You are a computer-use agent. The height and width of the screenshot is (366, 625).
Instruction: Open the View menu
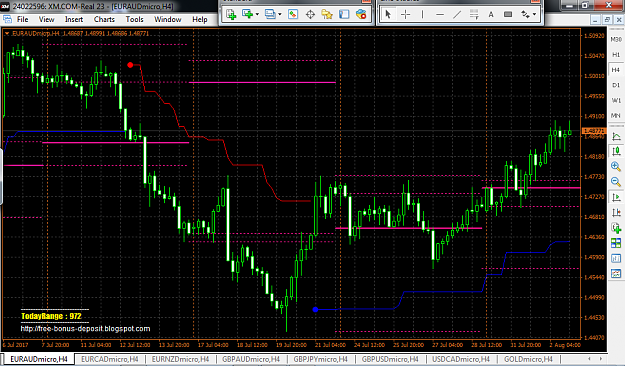46,19
